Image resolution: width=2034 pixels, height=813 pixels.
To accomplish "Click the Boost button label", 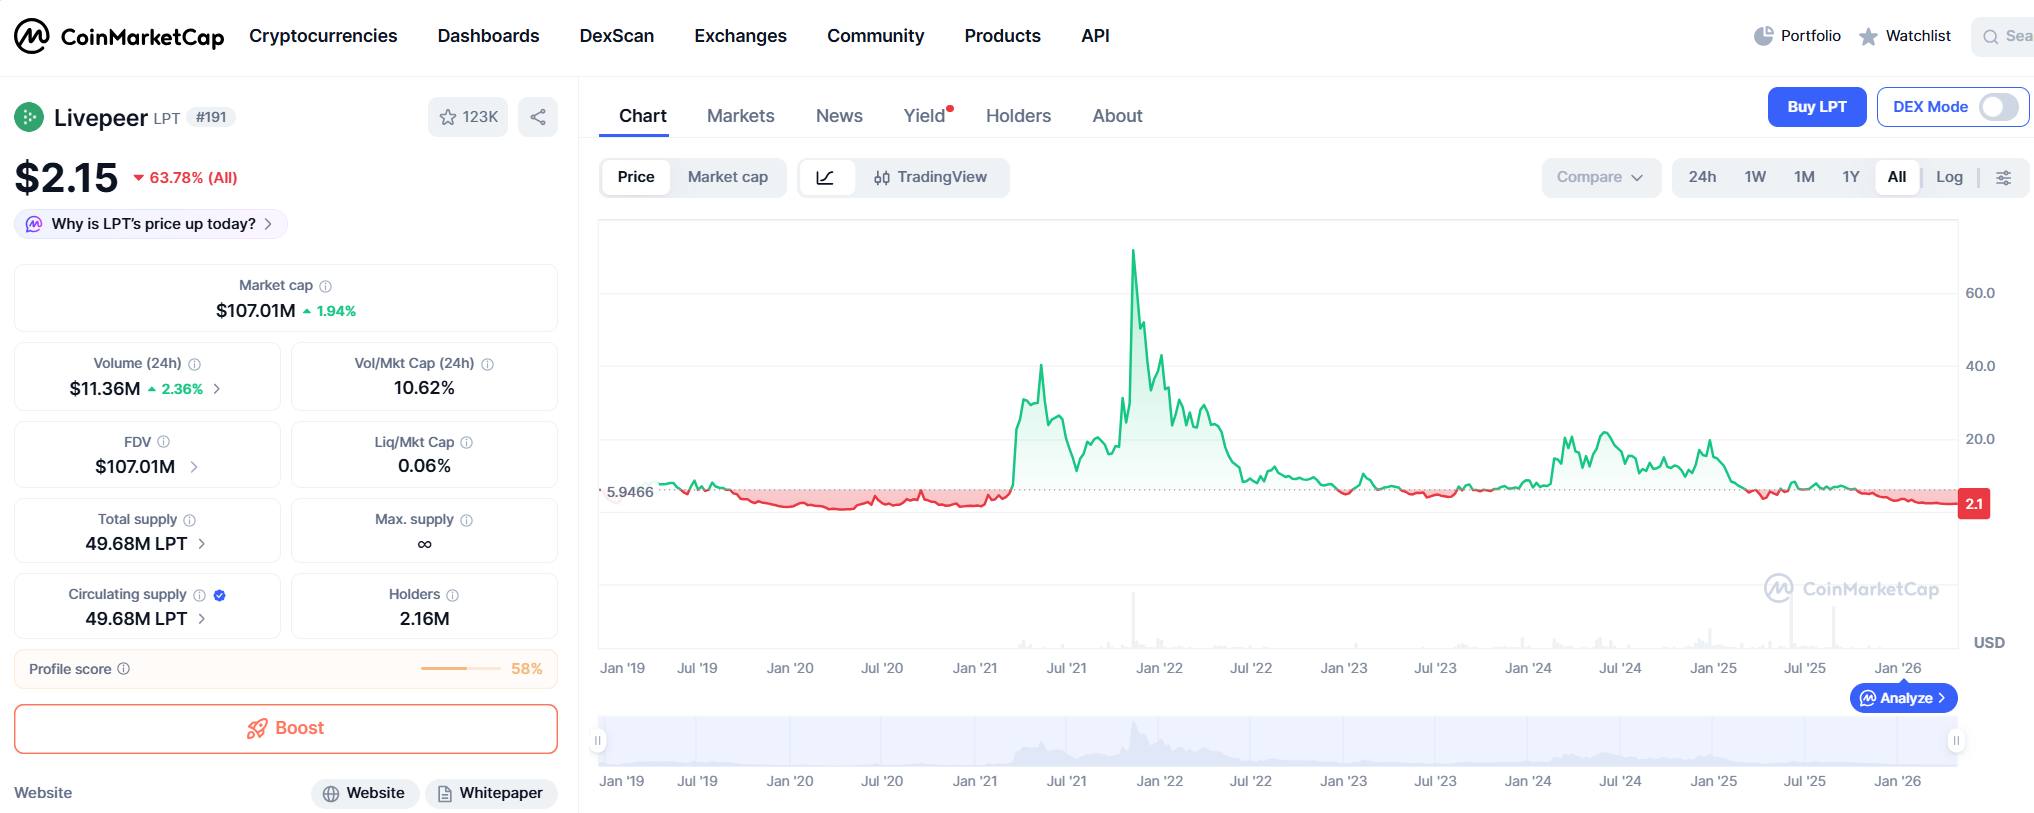I will tap(300, 728).
